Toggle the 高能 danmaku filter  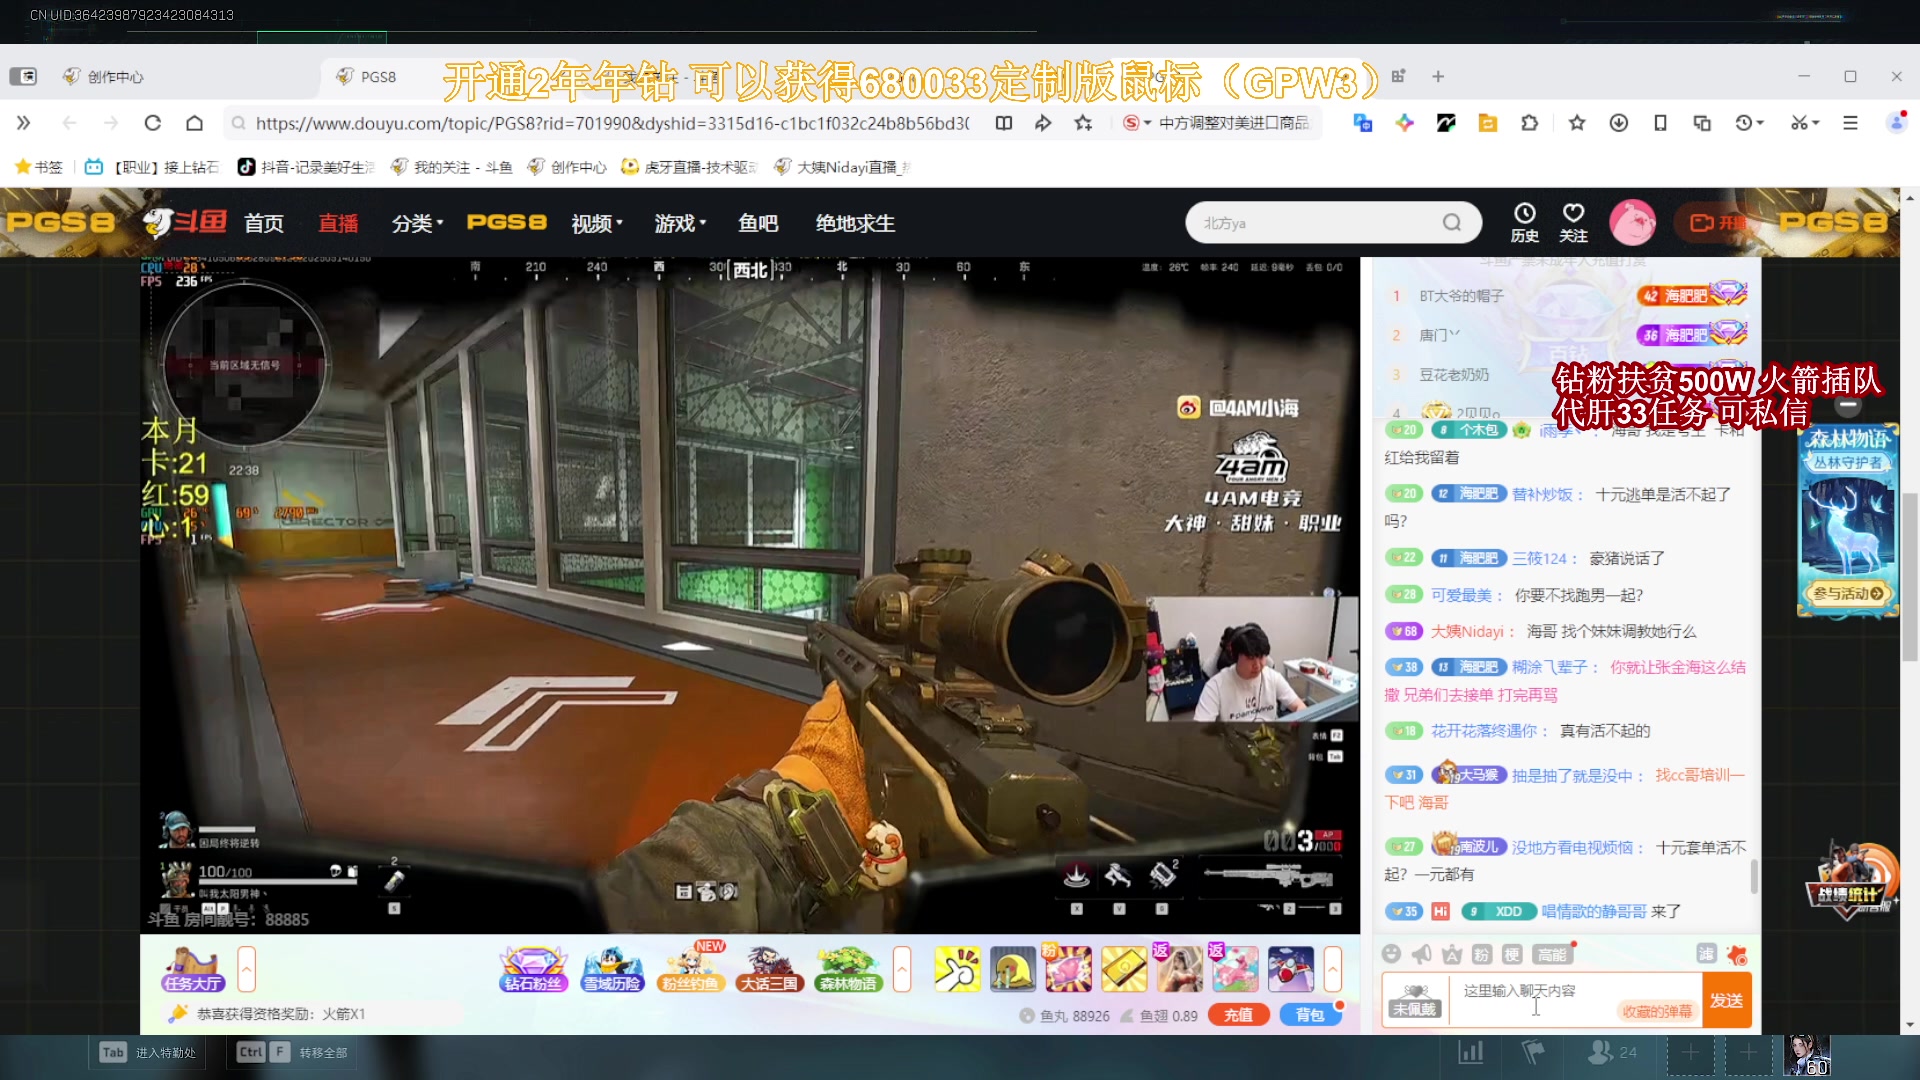(x=1552, y=954)
